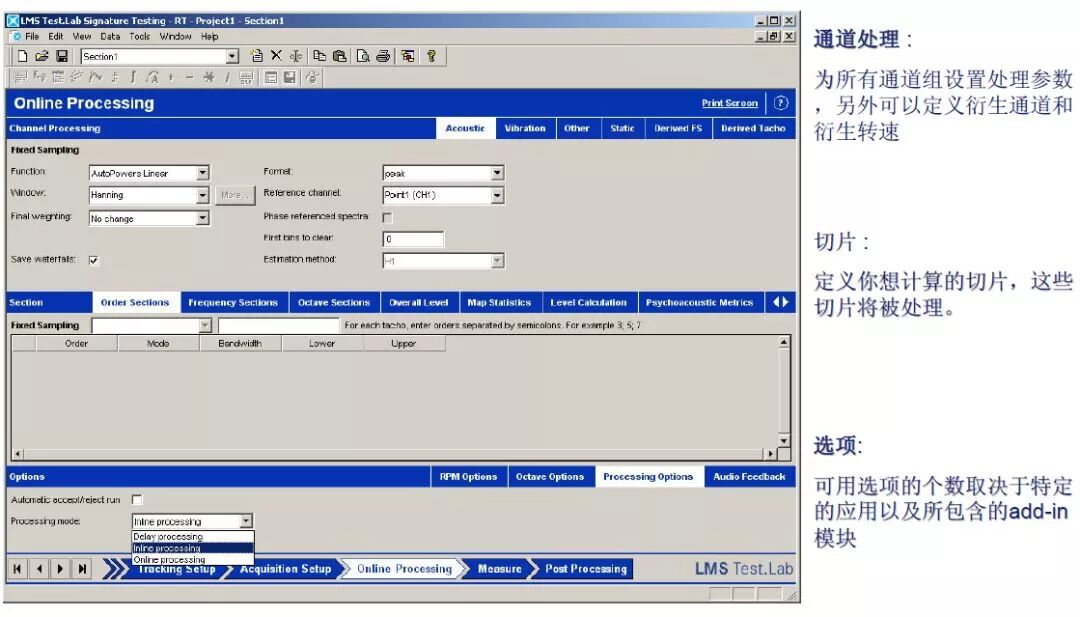
Task: Switch to the Vibration channel tab
Action: tap(525, 128)
